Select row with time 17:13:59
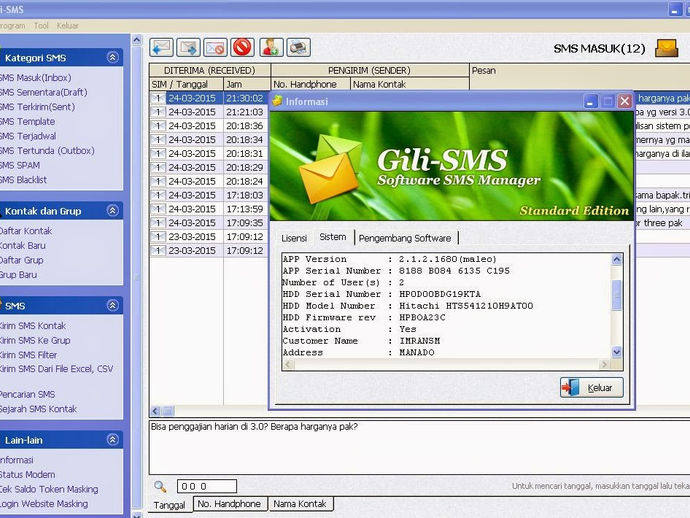Screen dimensions: 690x518 pyautogui.click(x=209, y=209)
